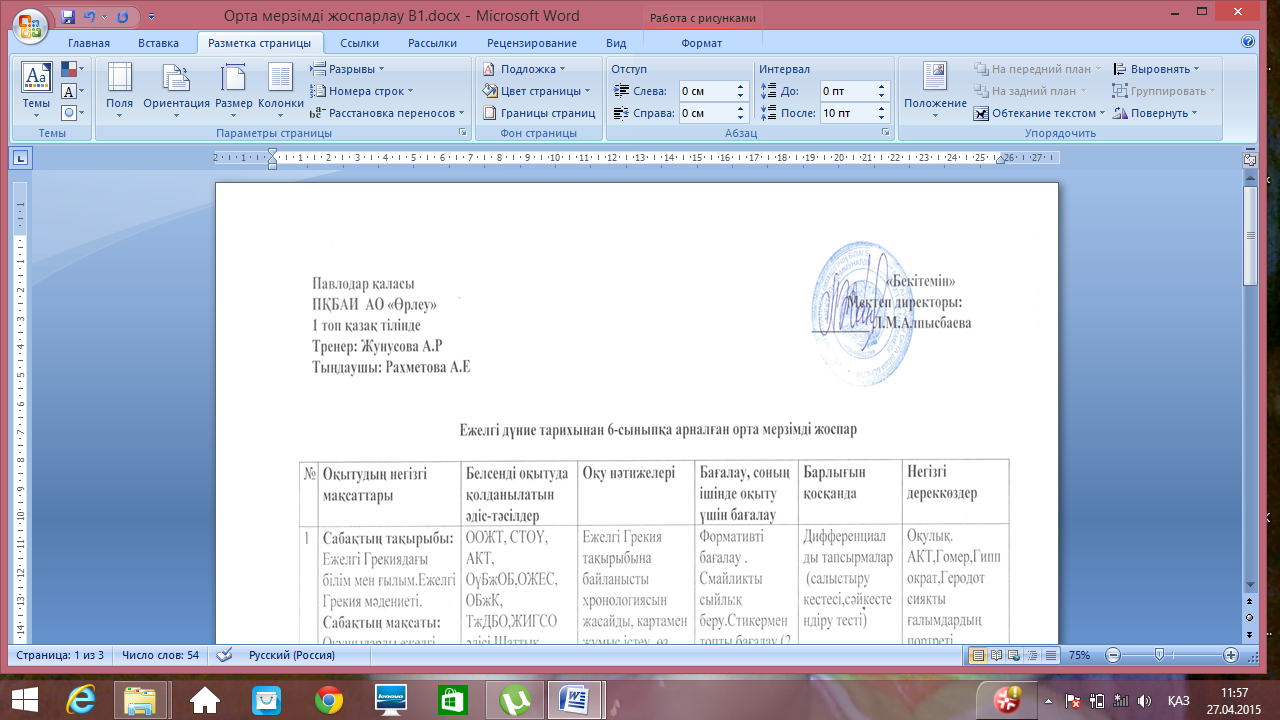Click zoom slider handle
The image size is (1280, 720).
[x=1158, y=655]
